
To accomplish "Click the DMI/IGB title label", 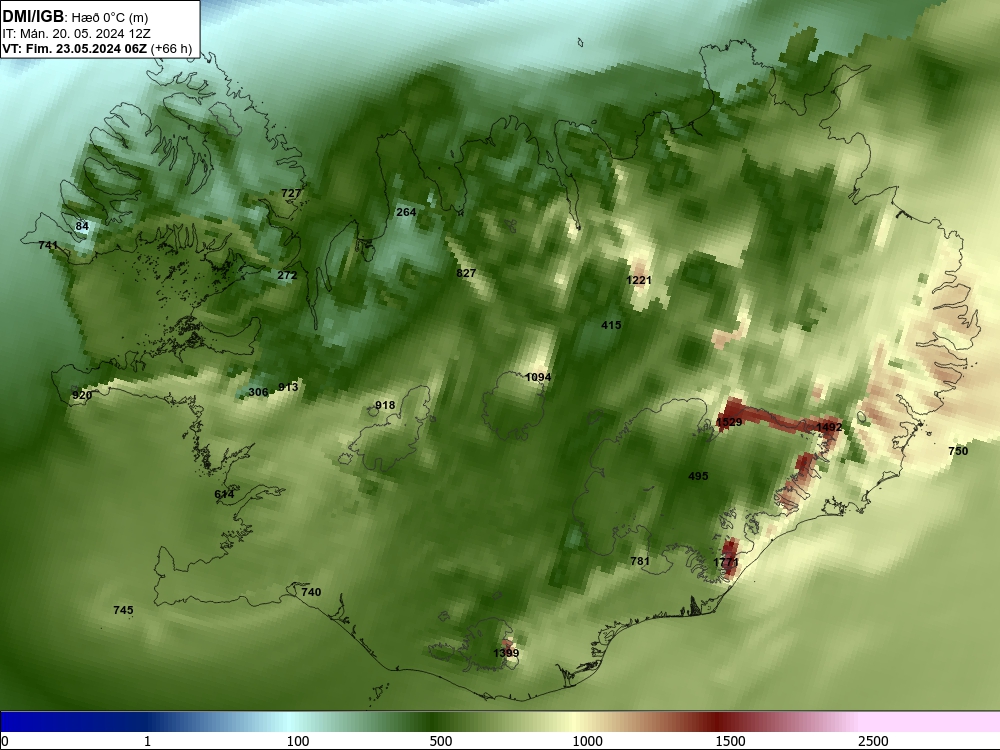I will coord(33,16).
